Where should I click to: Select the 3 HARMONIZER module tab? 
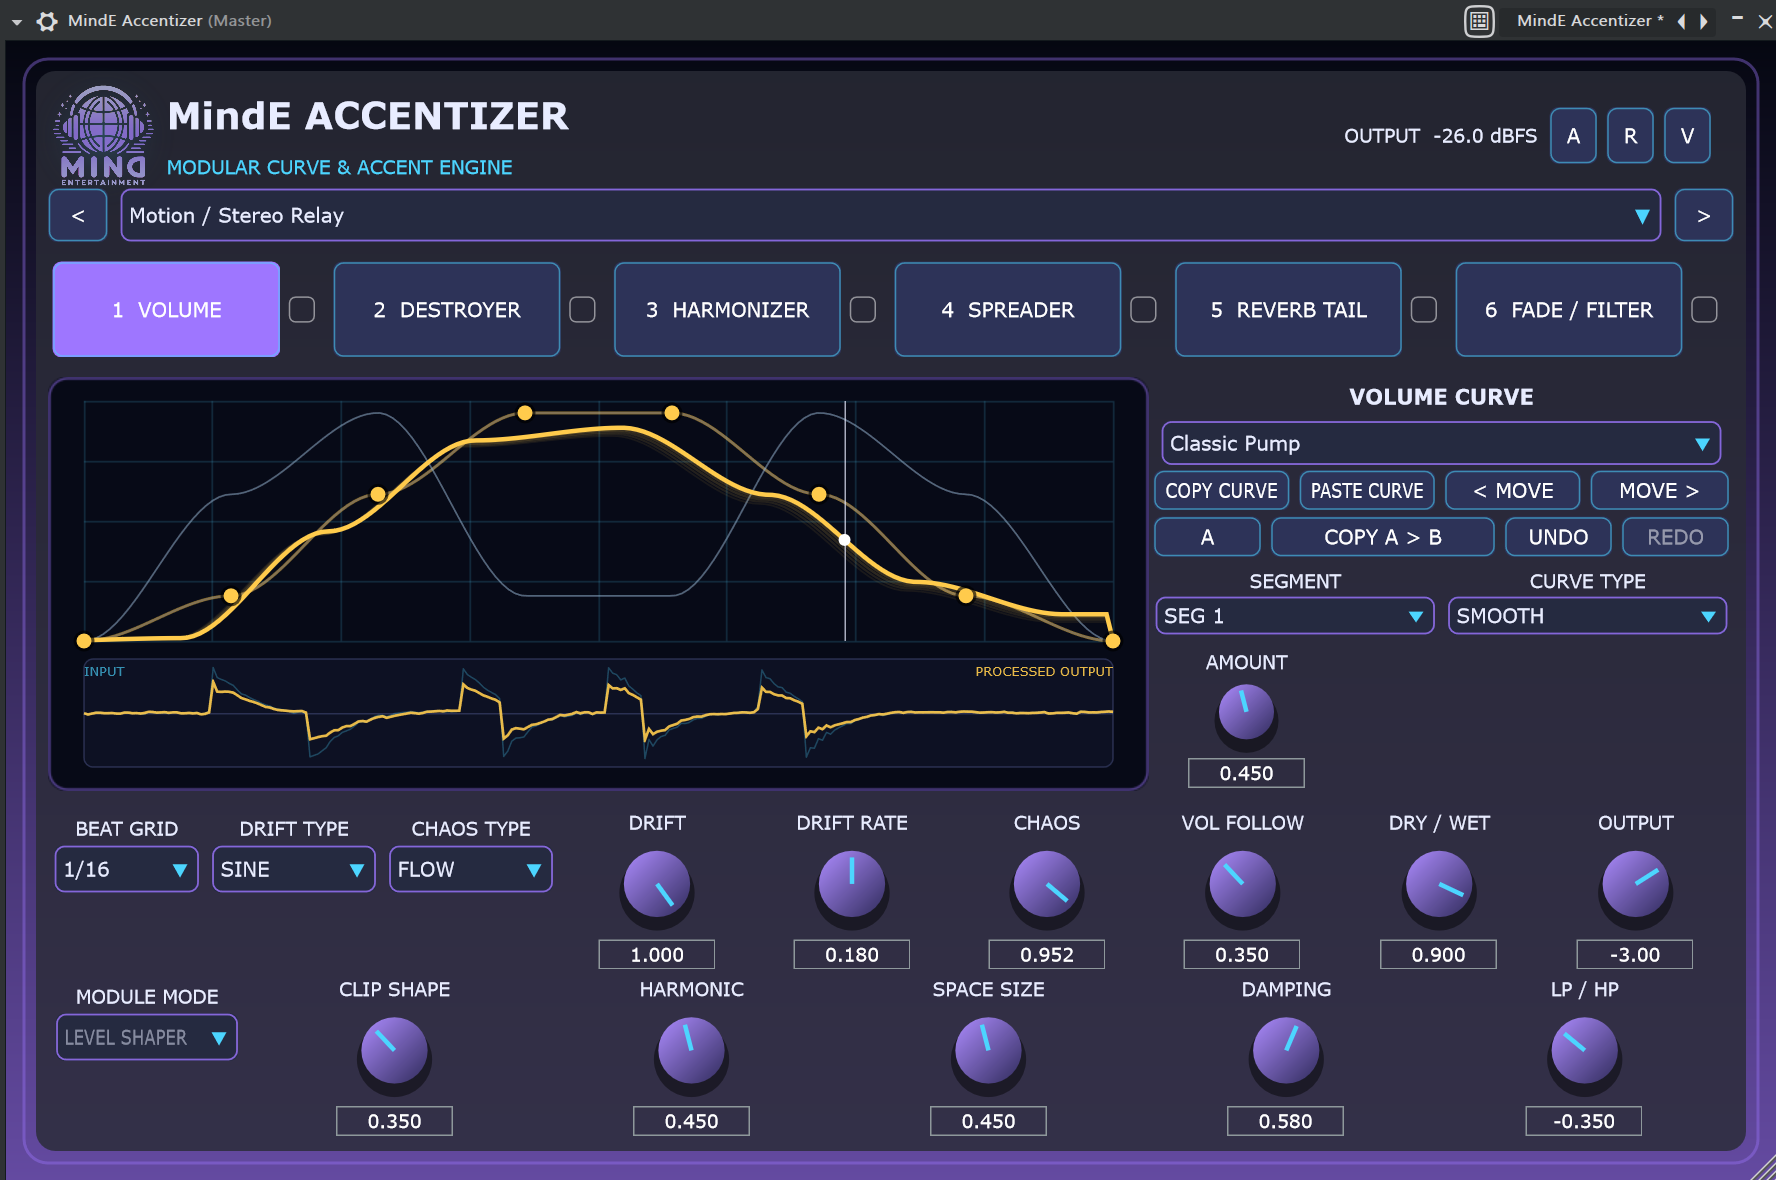727,310
